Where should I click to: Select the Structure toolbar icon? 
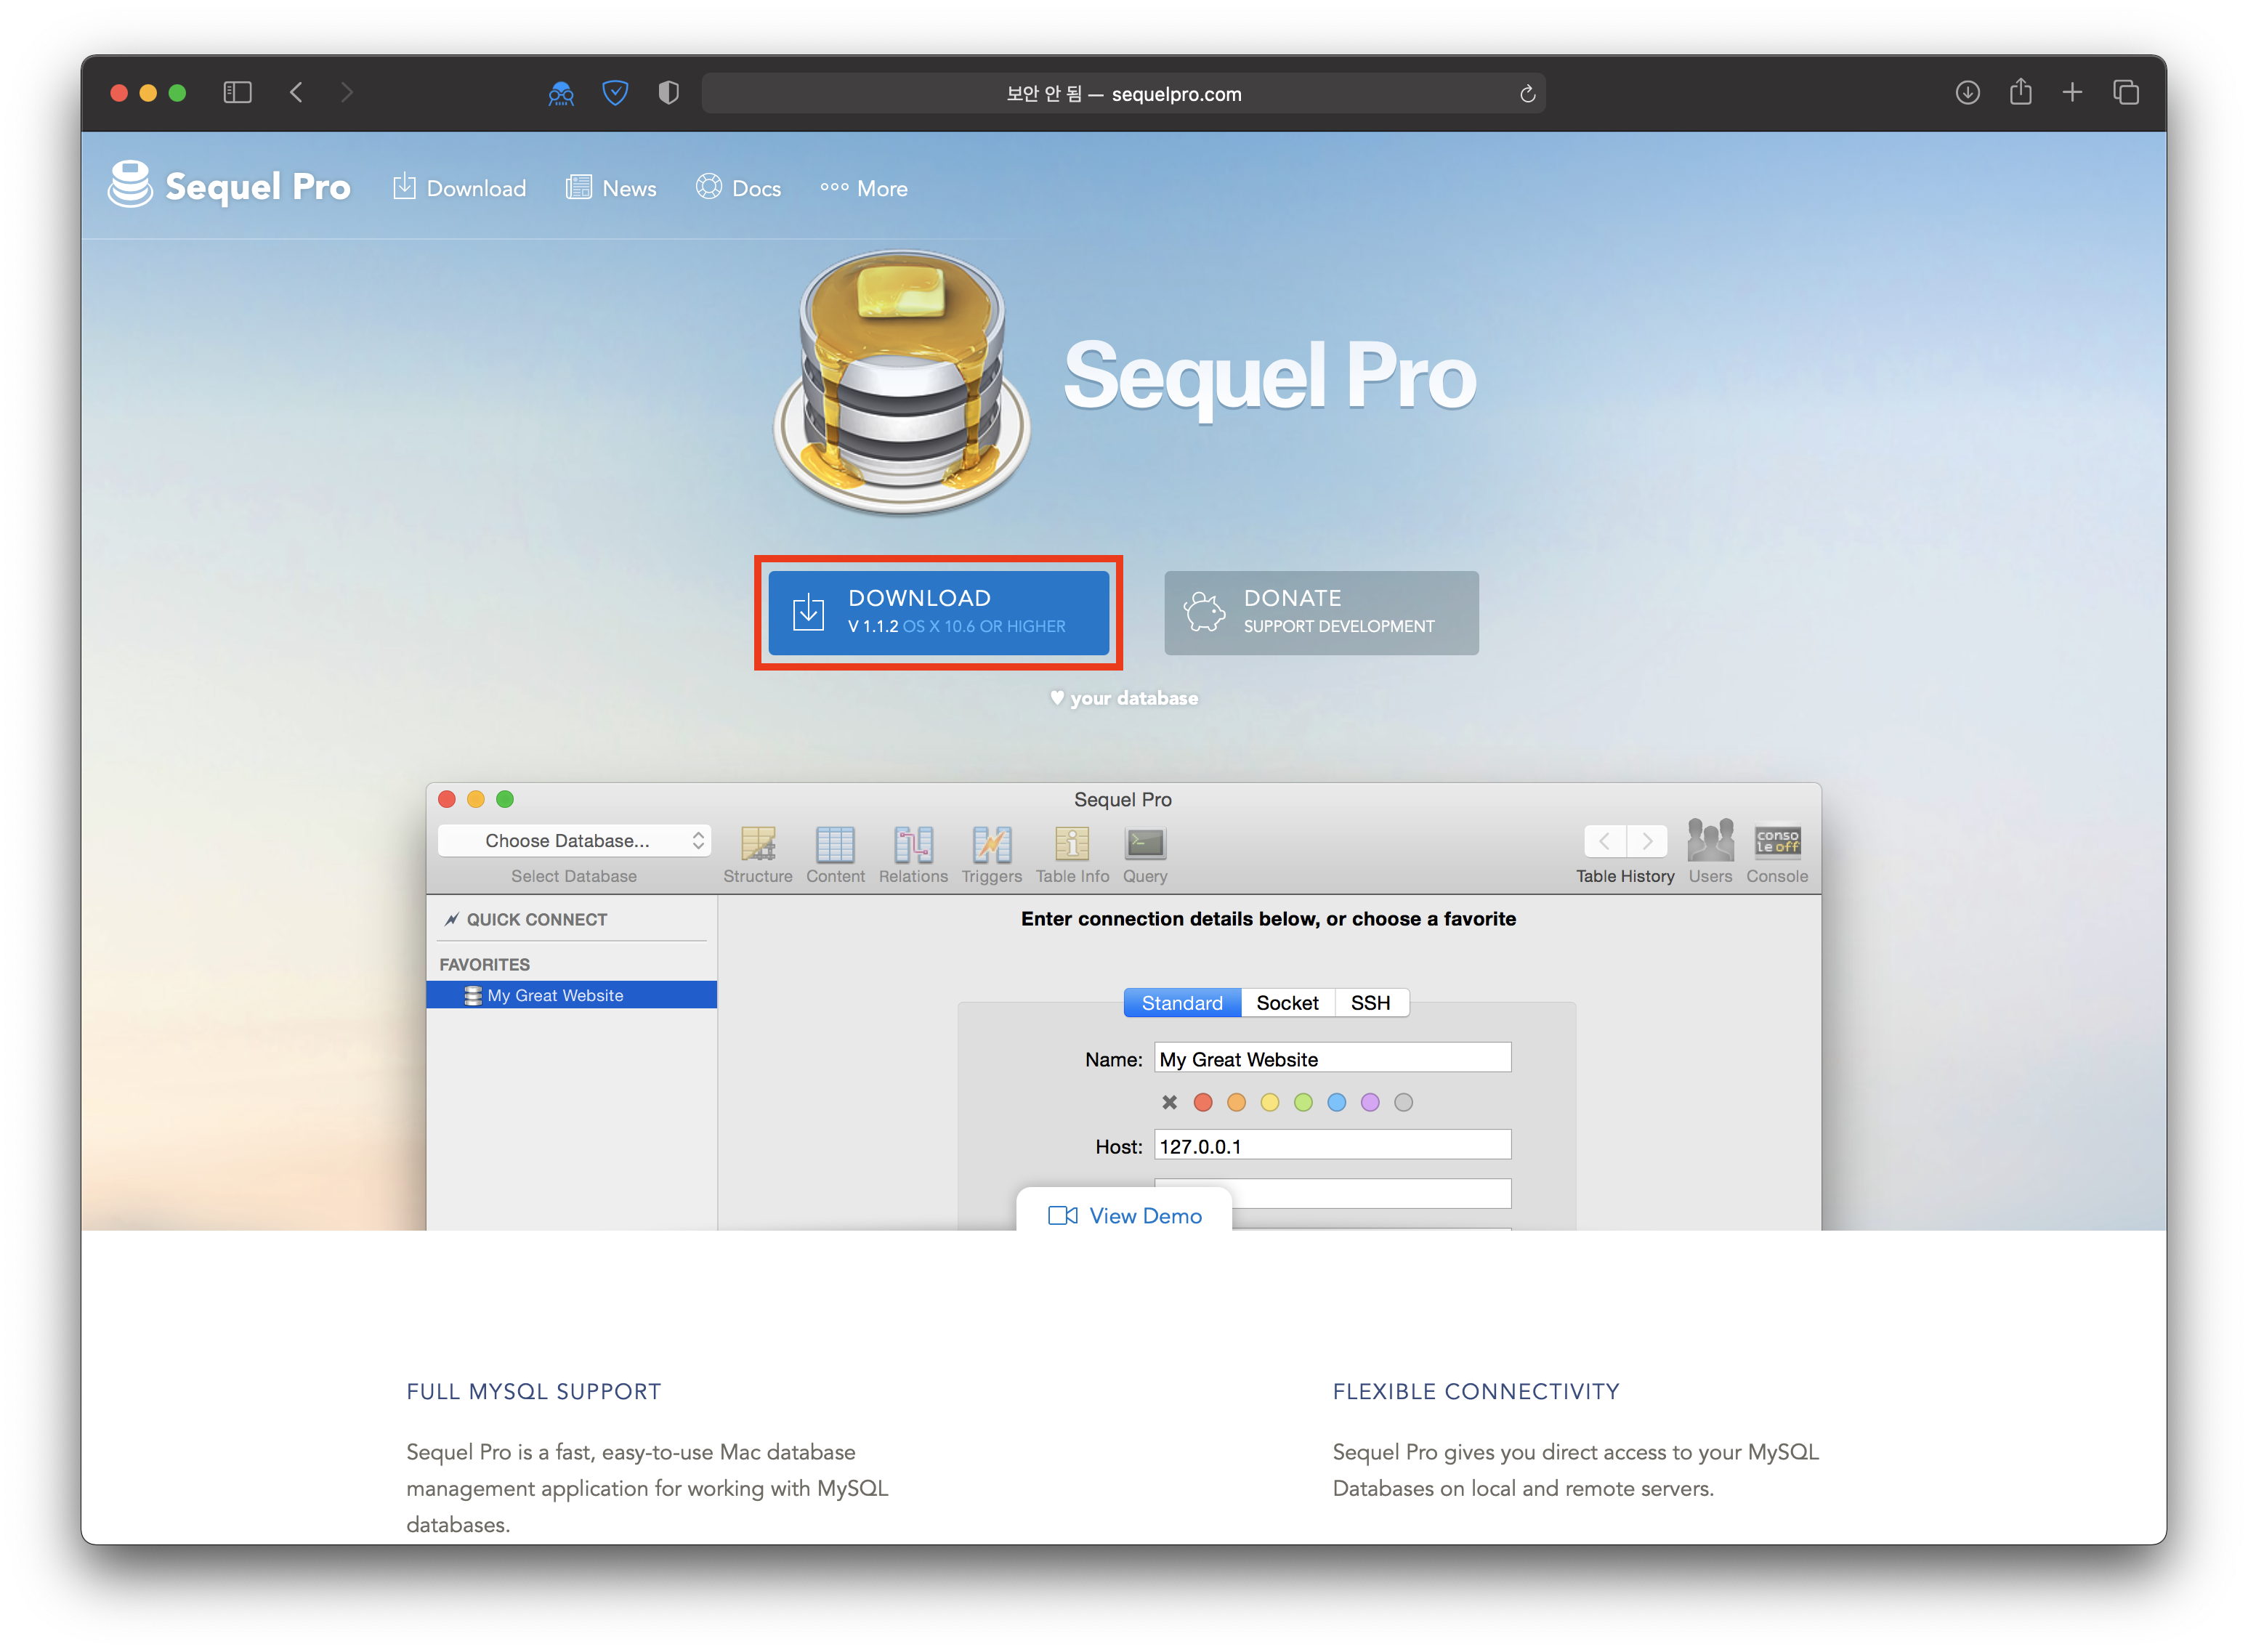click(757, 855)
